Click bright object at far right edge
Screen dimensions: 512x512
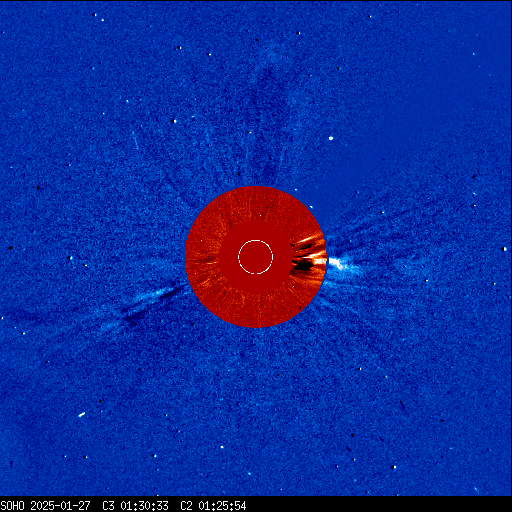(504, 249)
